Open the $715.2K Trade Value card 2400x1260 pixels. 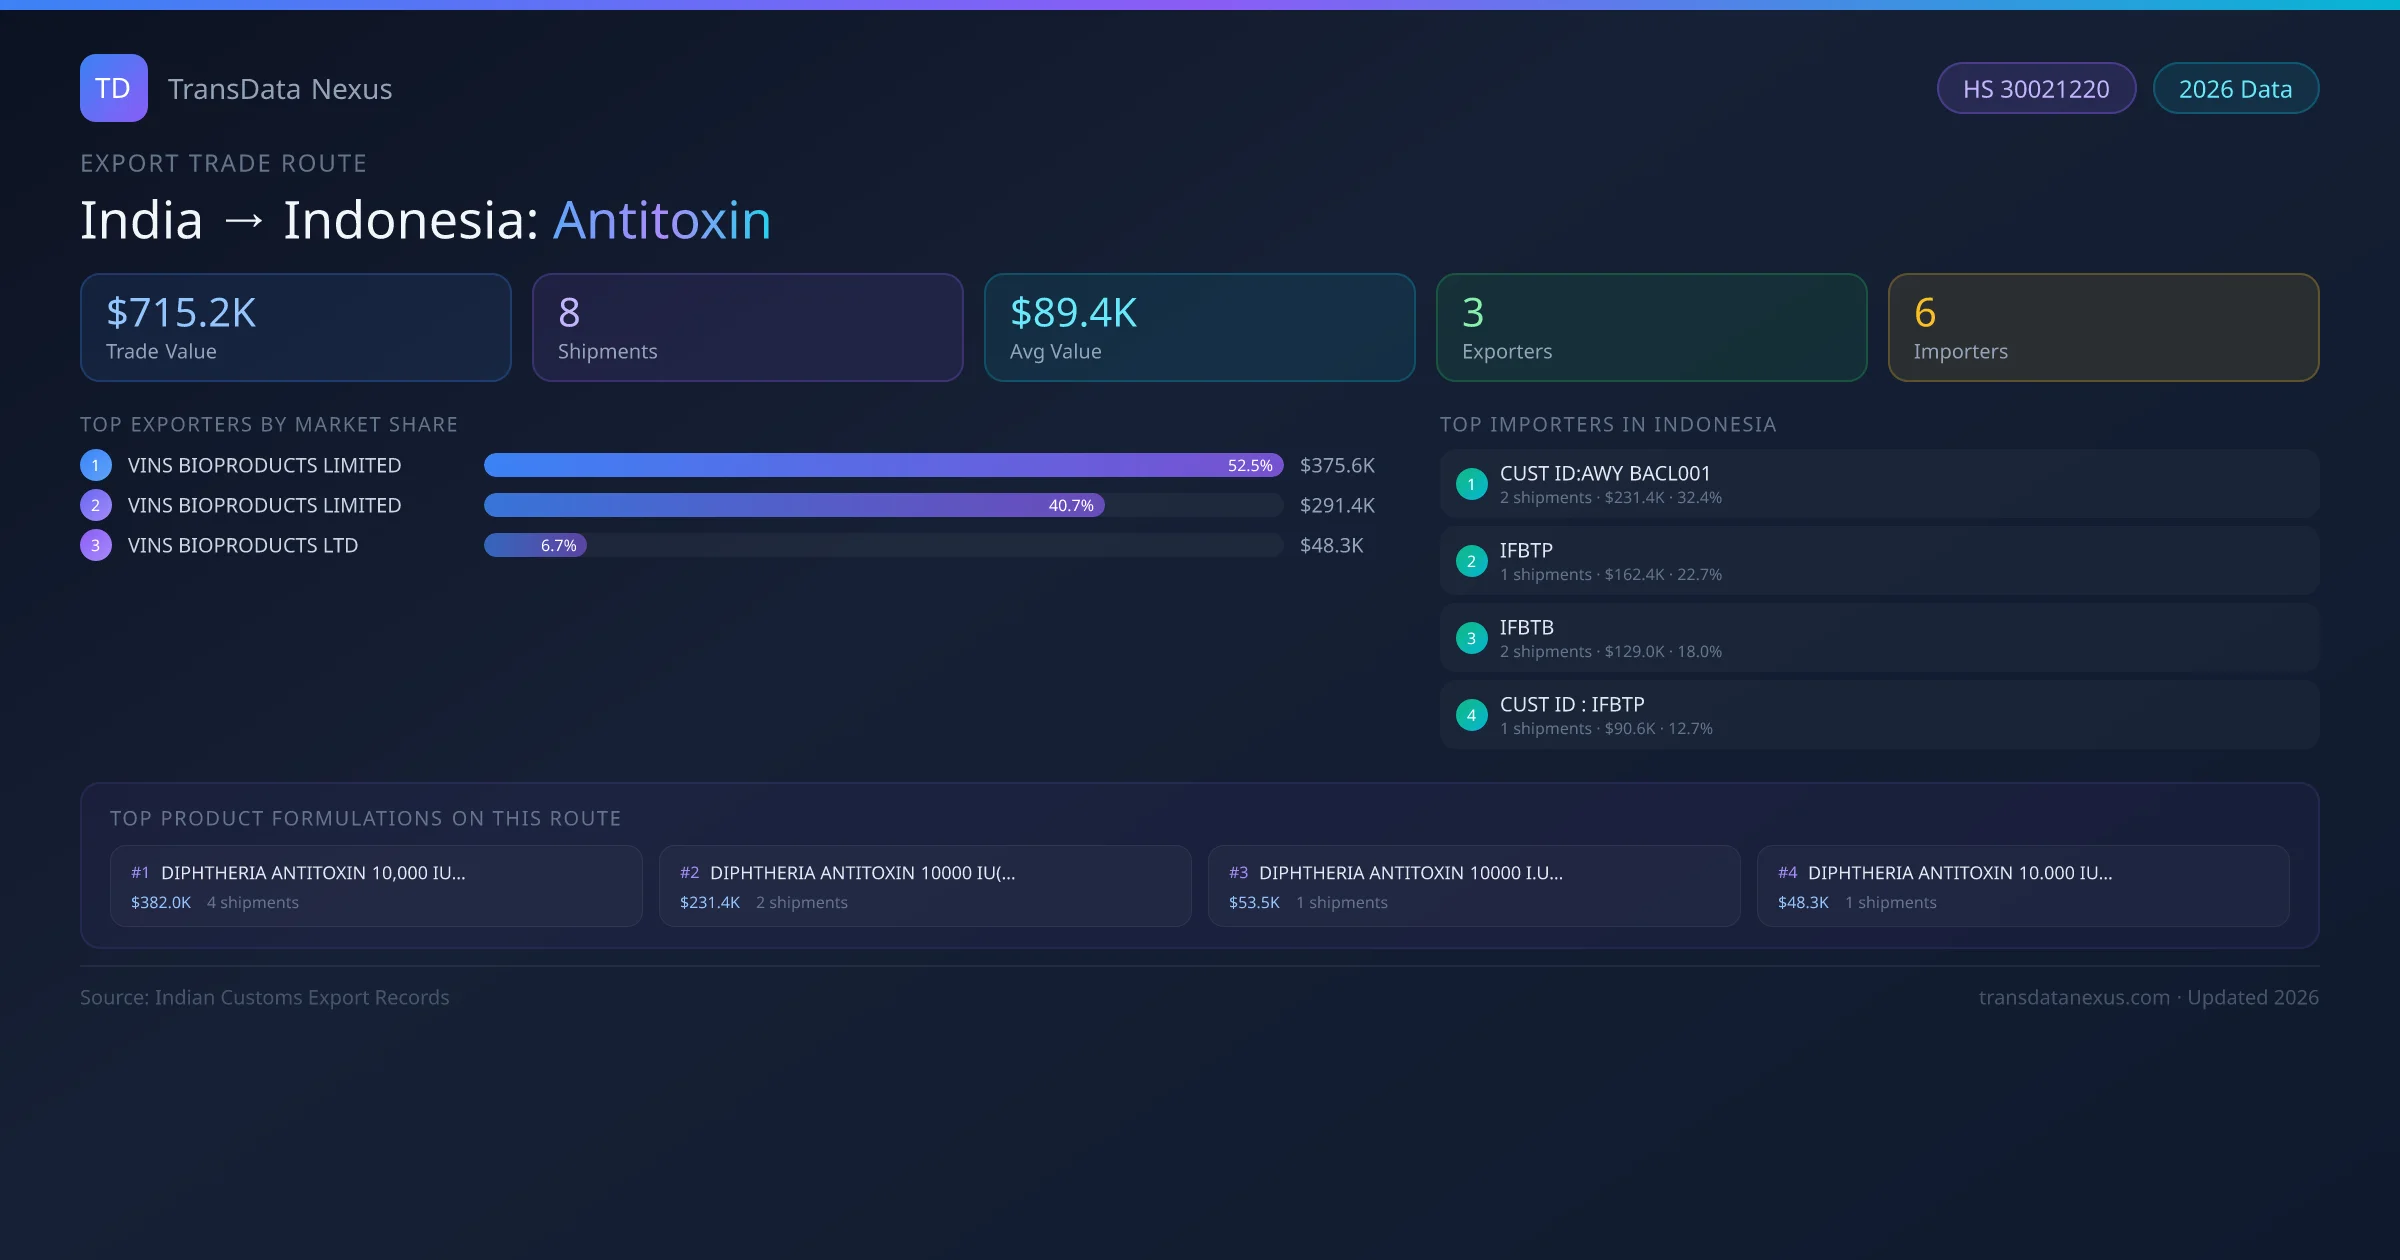[x=296, y=328]
